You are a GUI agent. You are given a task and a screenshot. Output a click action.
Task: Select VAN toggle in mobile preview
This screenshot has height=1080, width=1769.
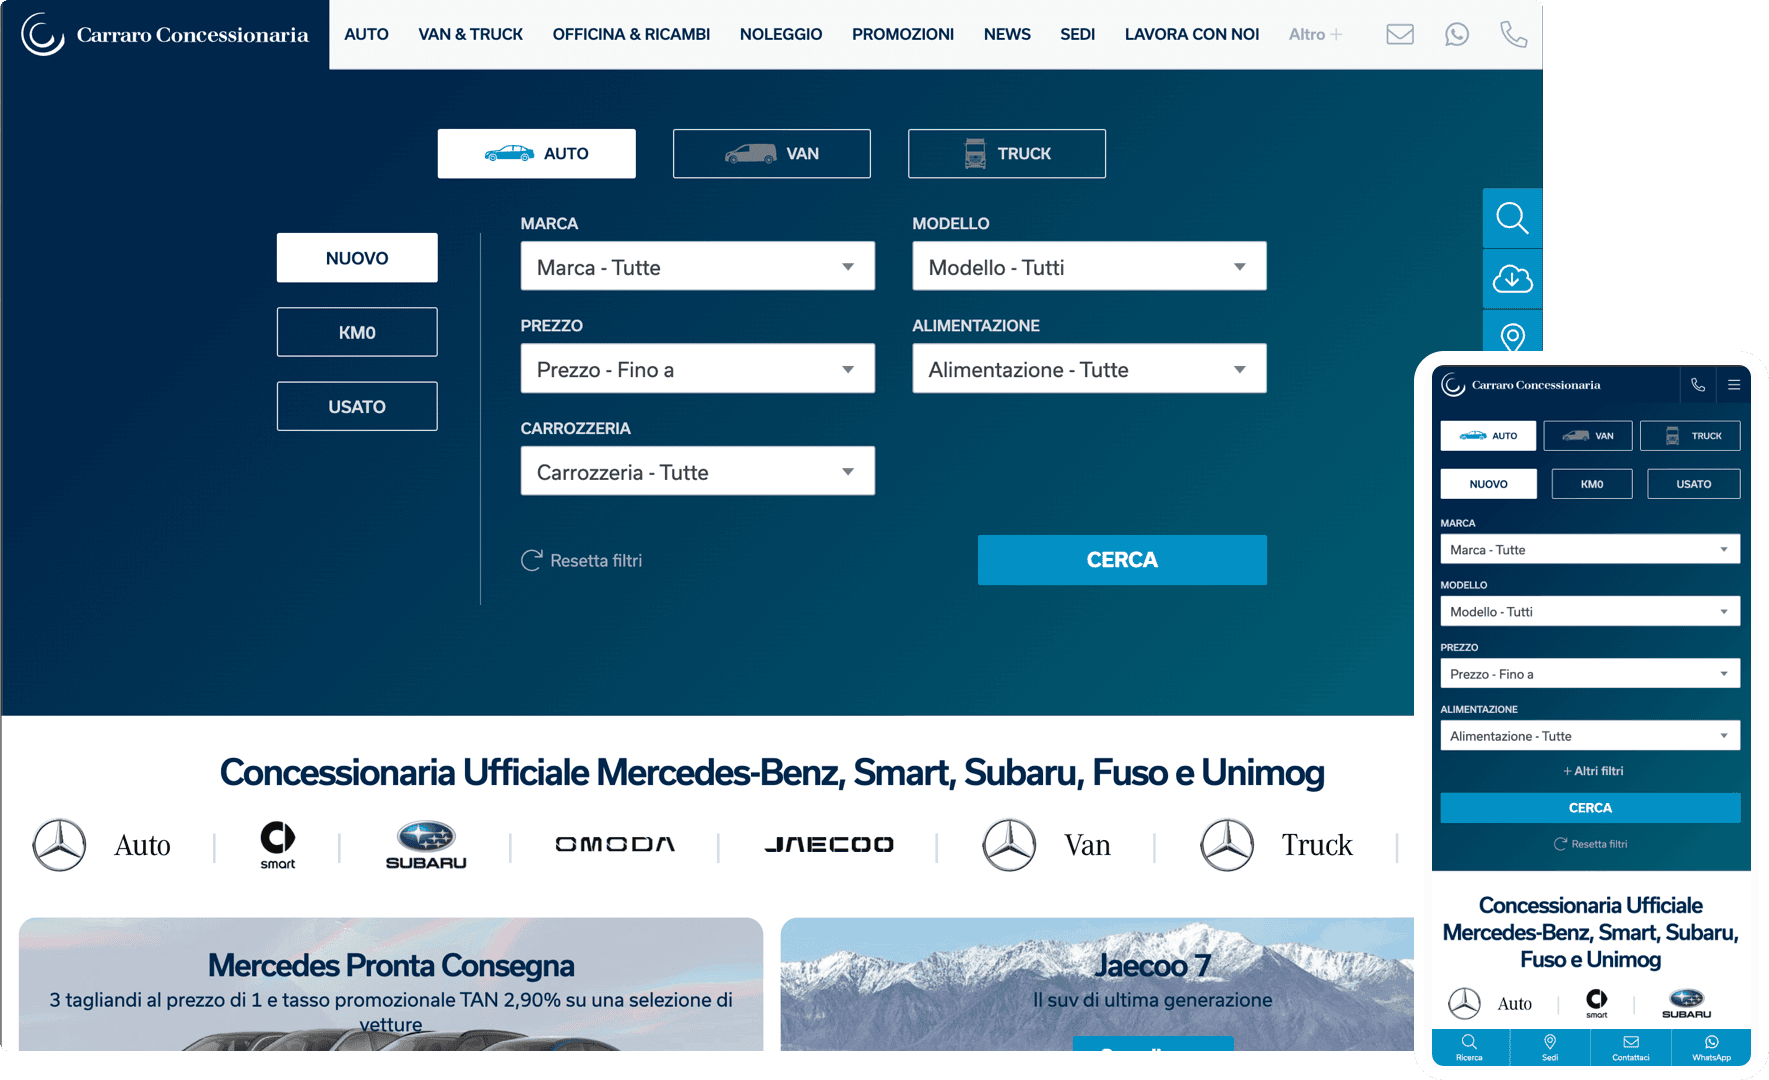[1588, 436]
